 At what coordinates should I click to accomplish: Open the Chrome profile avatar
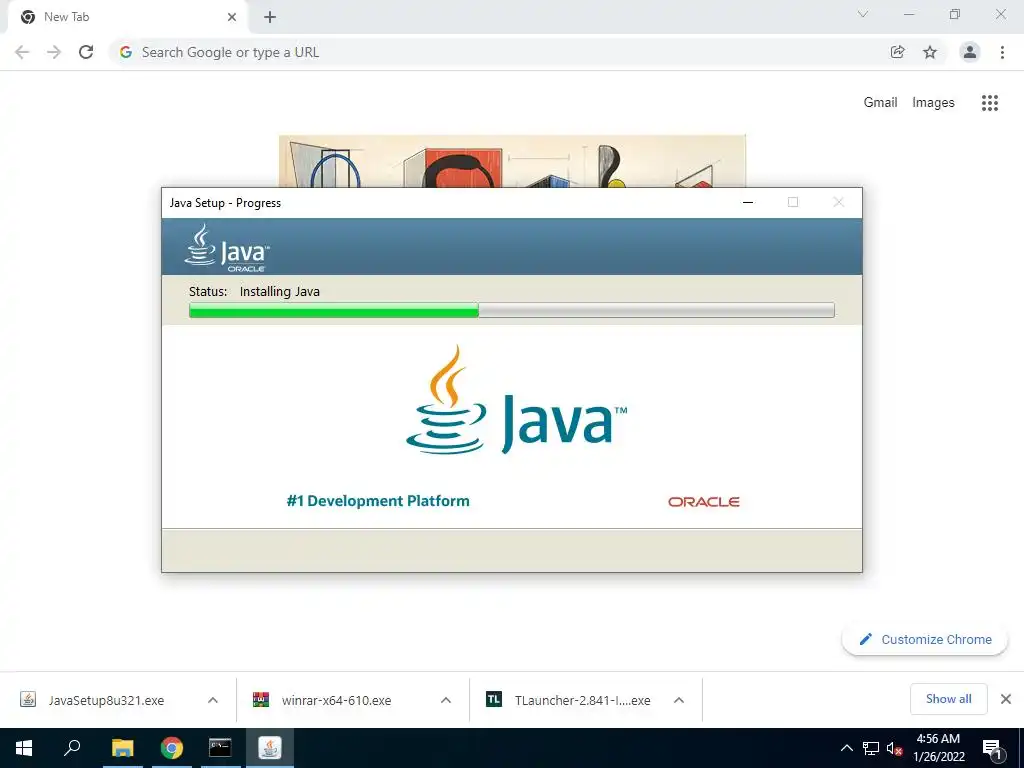(x=970, y=52)
